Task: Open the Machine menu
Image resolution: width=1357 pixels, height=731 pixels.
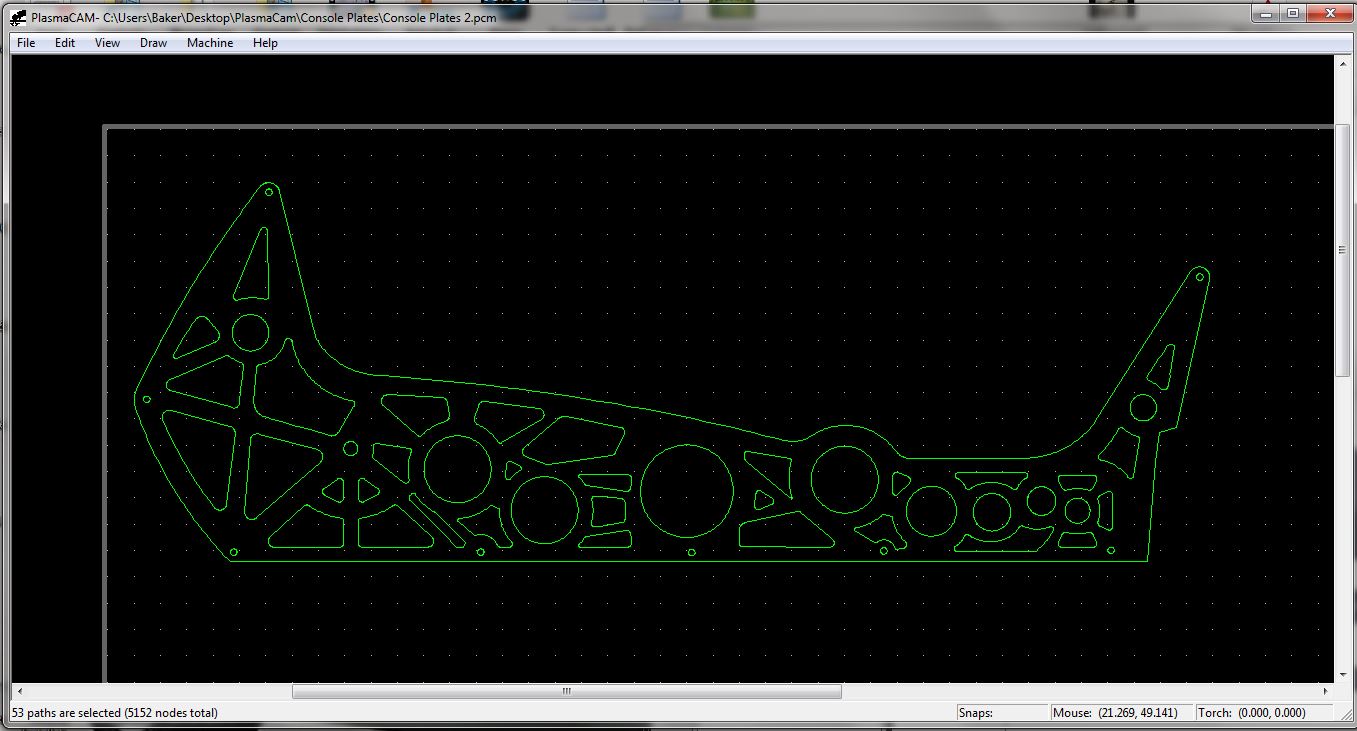Action: (210, 43)
